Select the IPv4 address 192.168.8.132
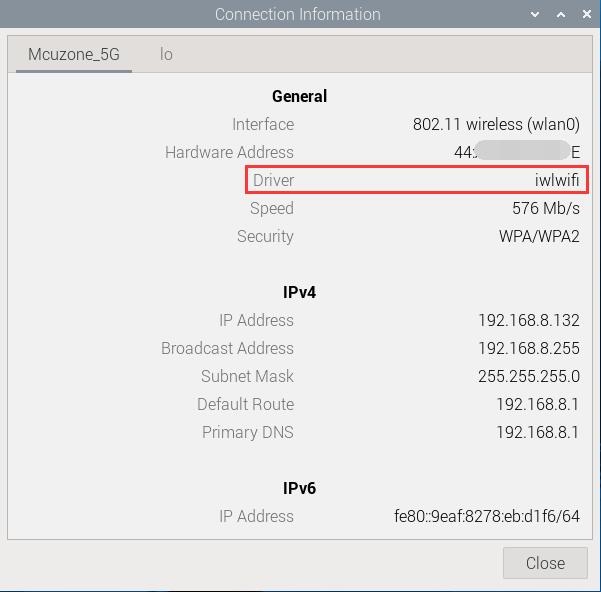 (x=528, y=320)
